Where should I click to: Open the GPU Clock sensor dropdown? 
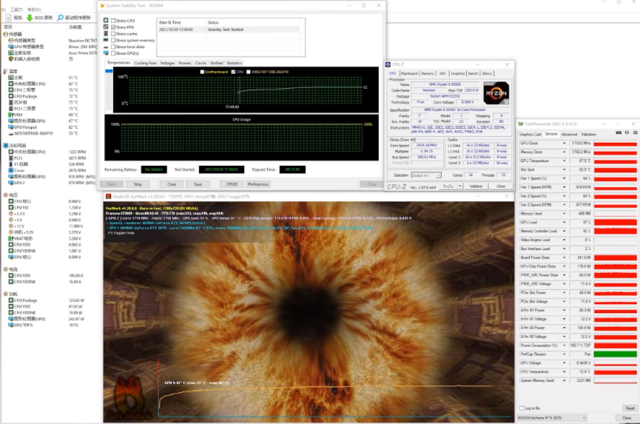point(562,142)
